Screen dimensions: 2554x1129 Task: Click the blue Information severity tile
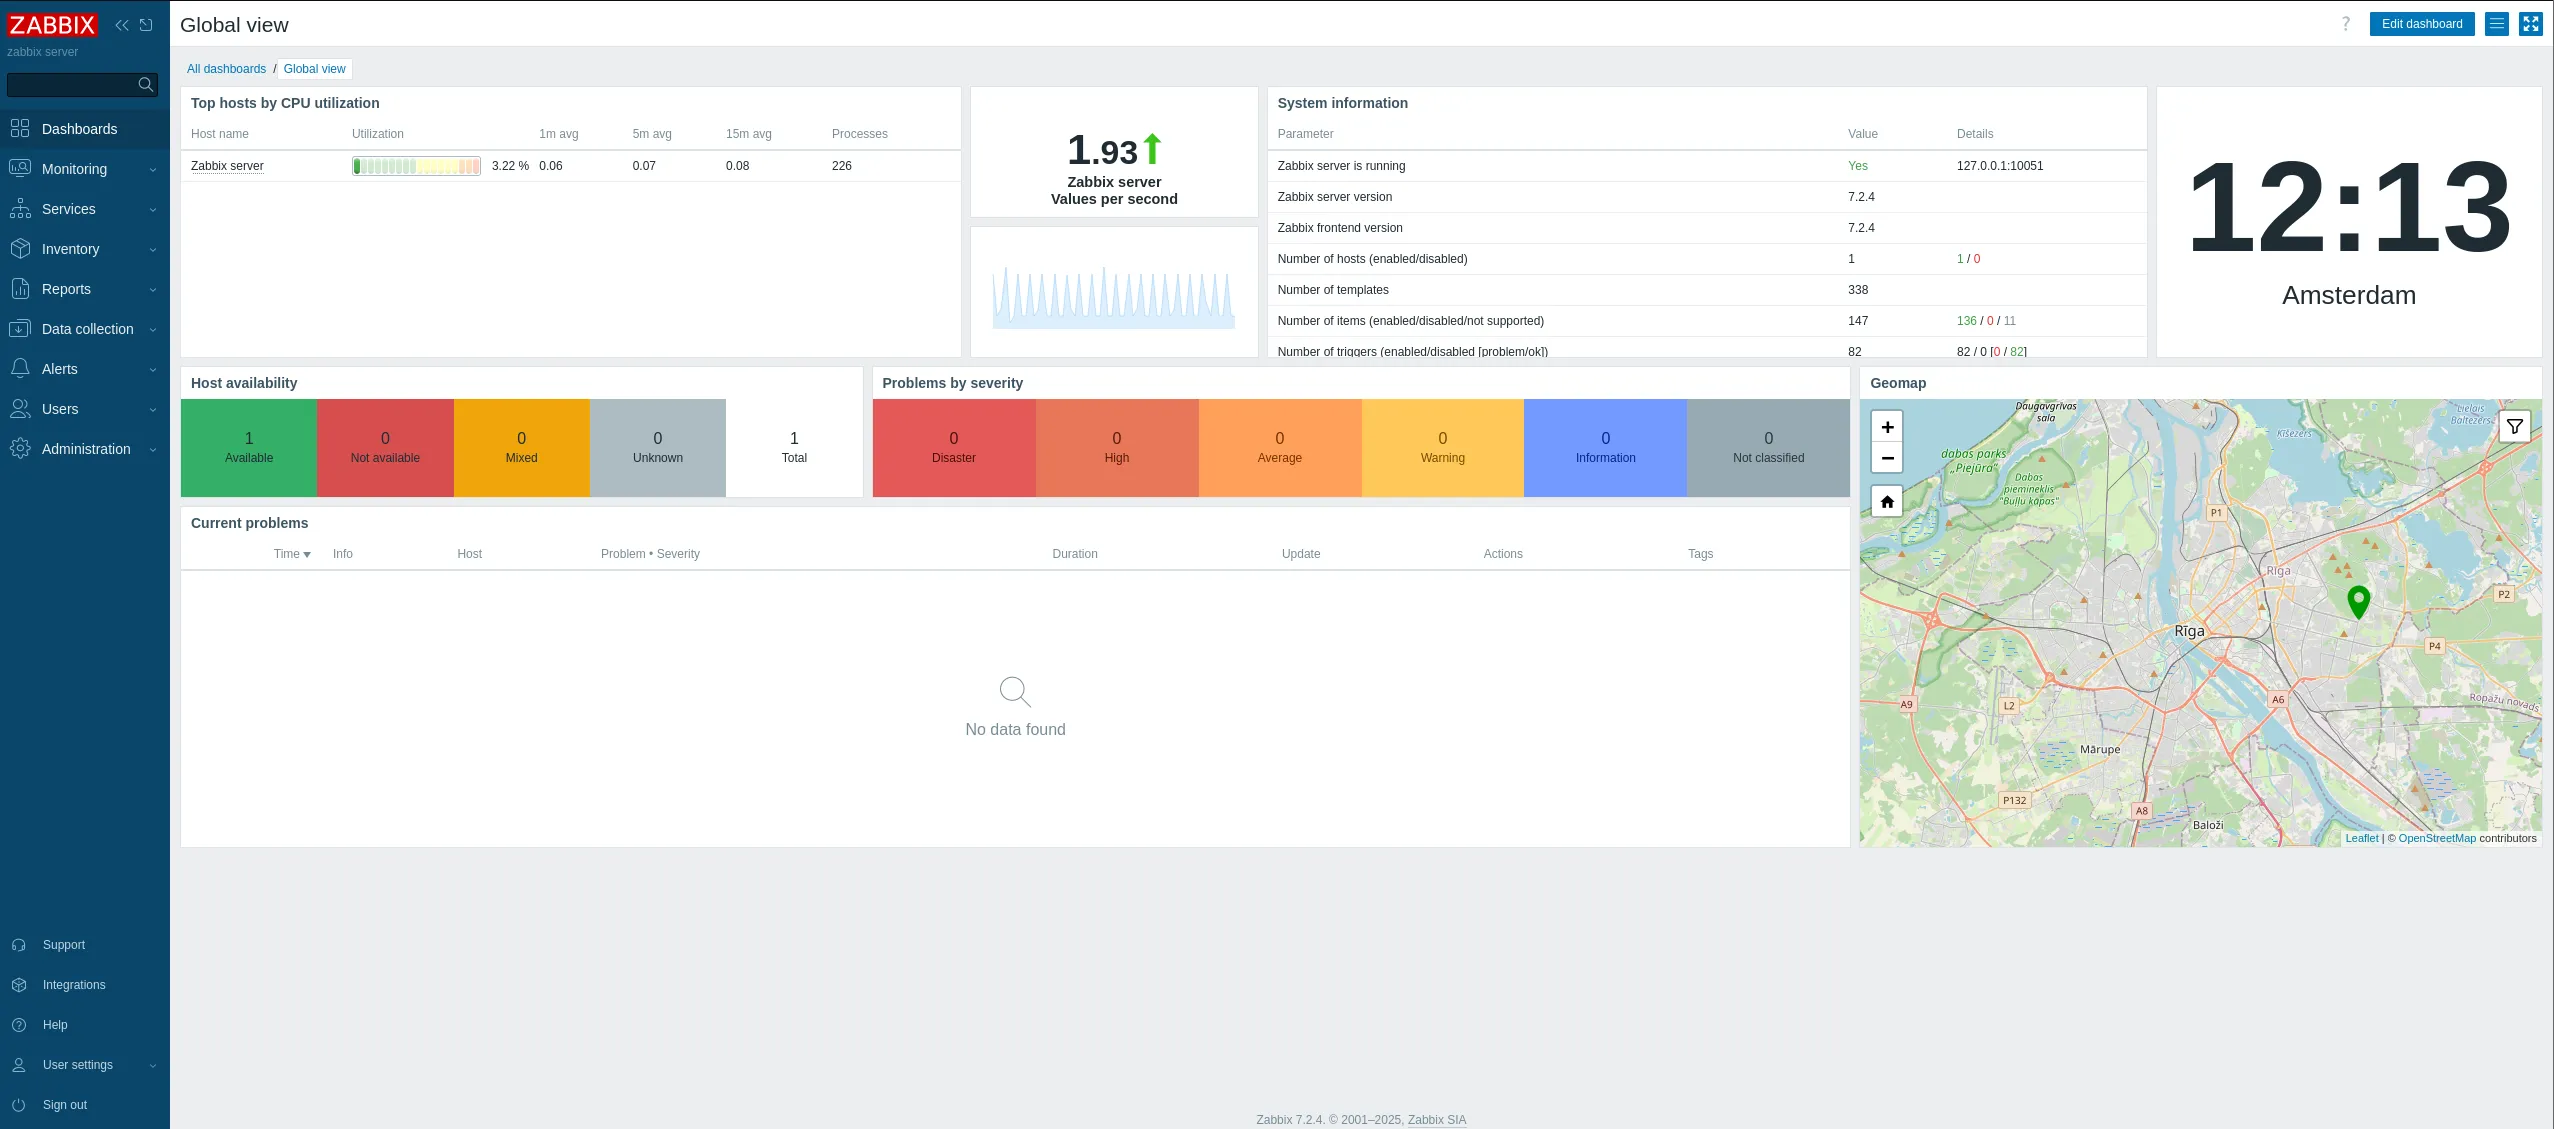[1606, 448]
